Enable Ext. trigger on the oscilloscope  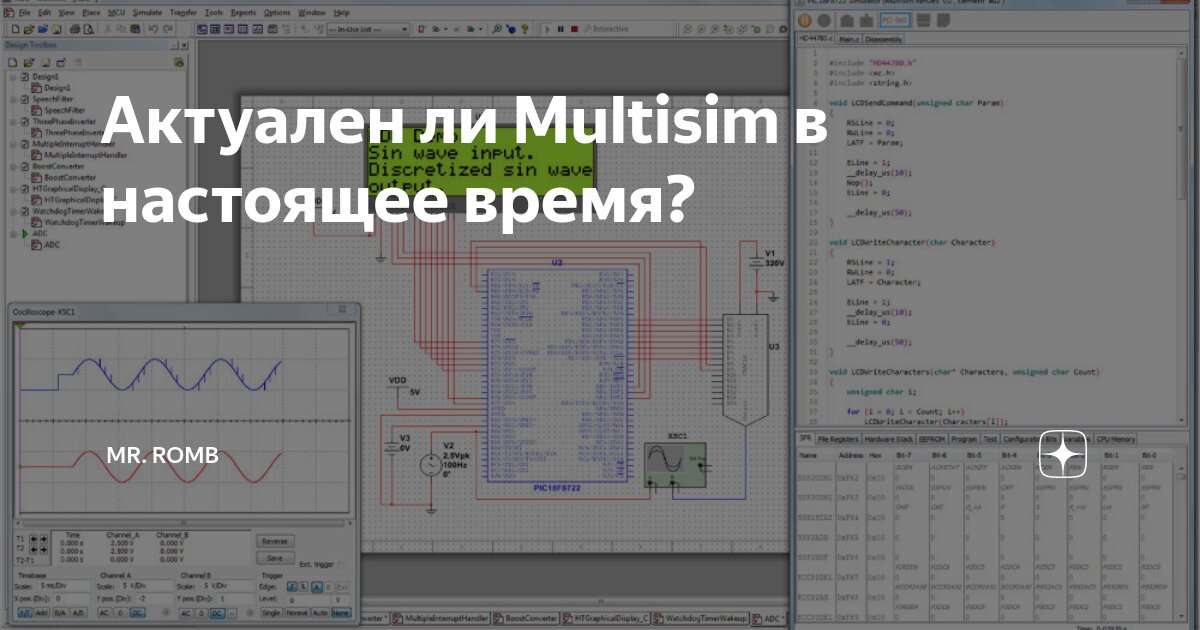[342, 564]
